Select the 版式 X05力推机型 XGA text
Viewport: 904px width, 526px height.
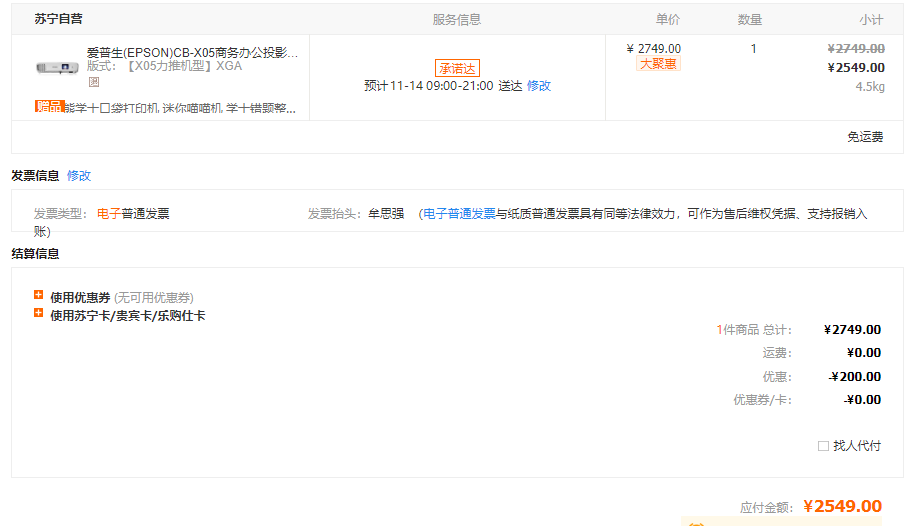tap(164, 66)
